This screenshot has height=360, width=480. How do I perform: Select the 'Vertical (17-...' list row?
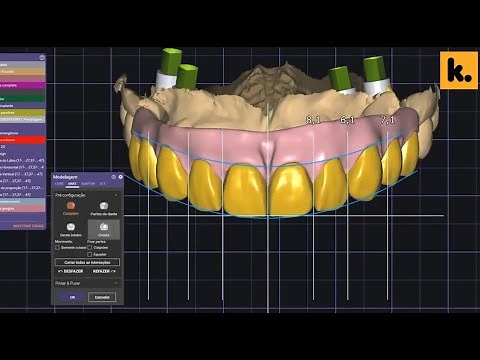coord(22,174)
